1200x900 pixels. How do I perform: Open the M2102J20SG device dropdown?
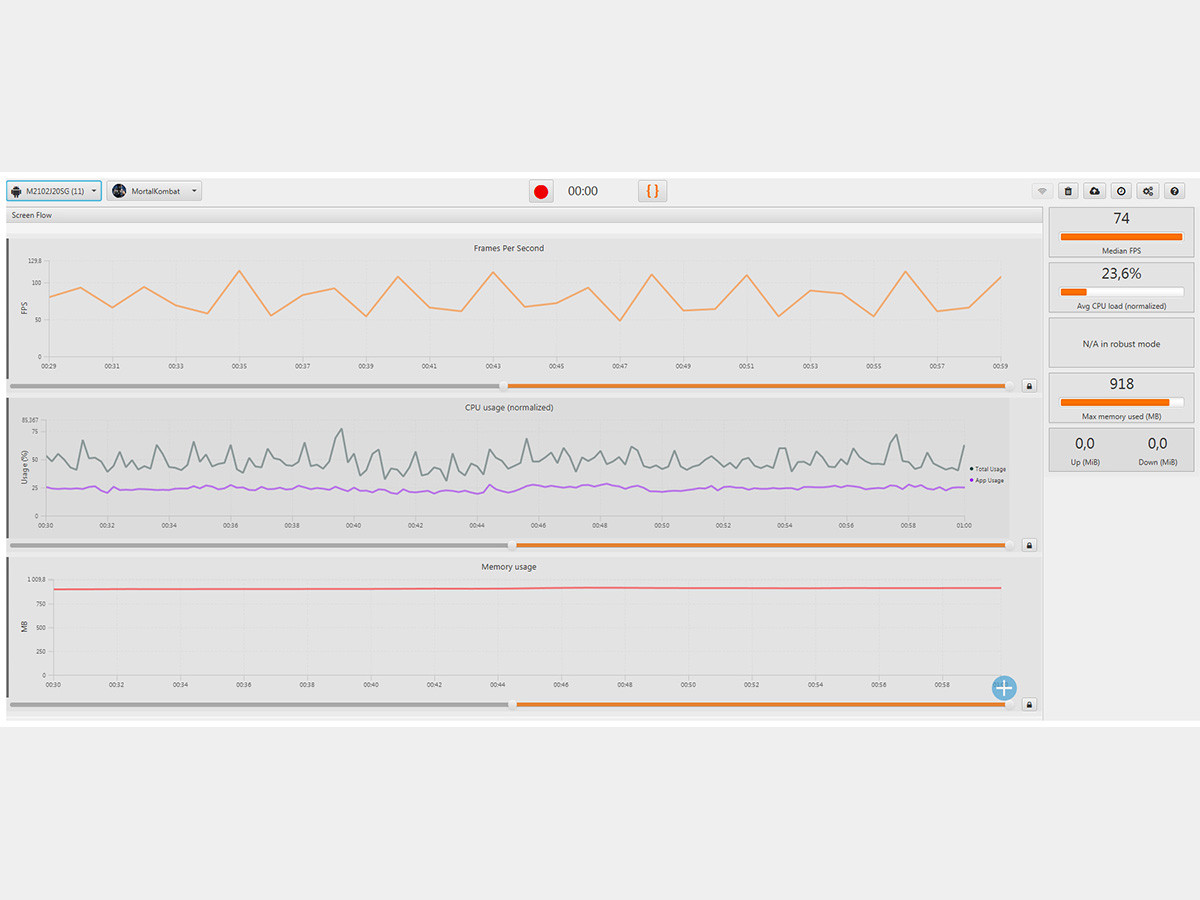(x=54, y=191)
